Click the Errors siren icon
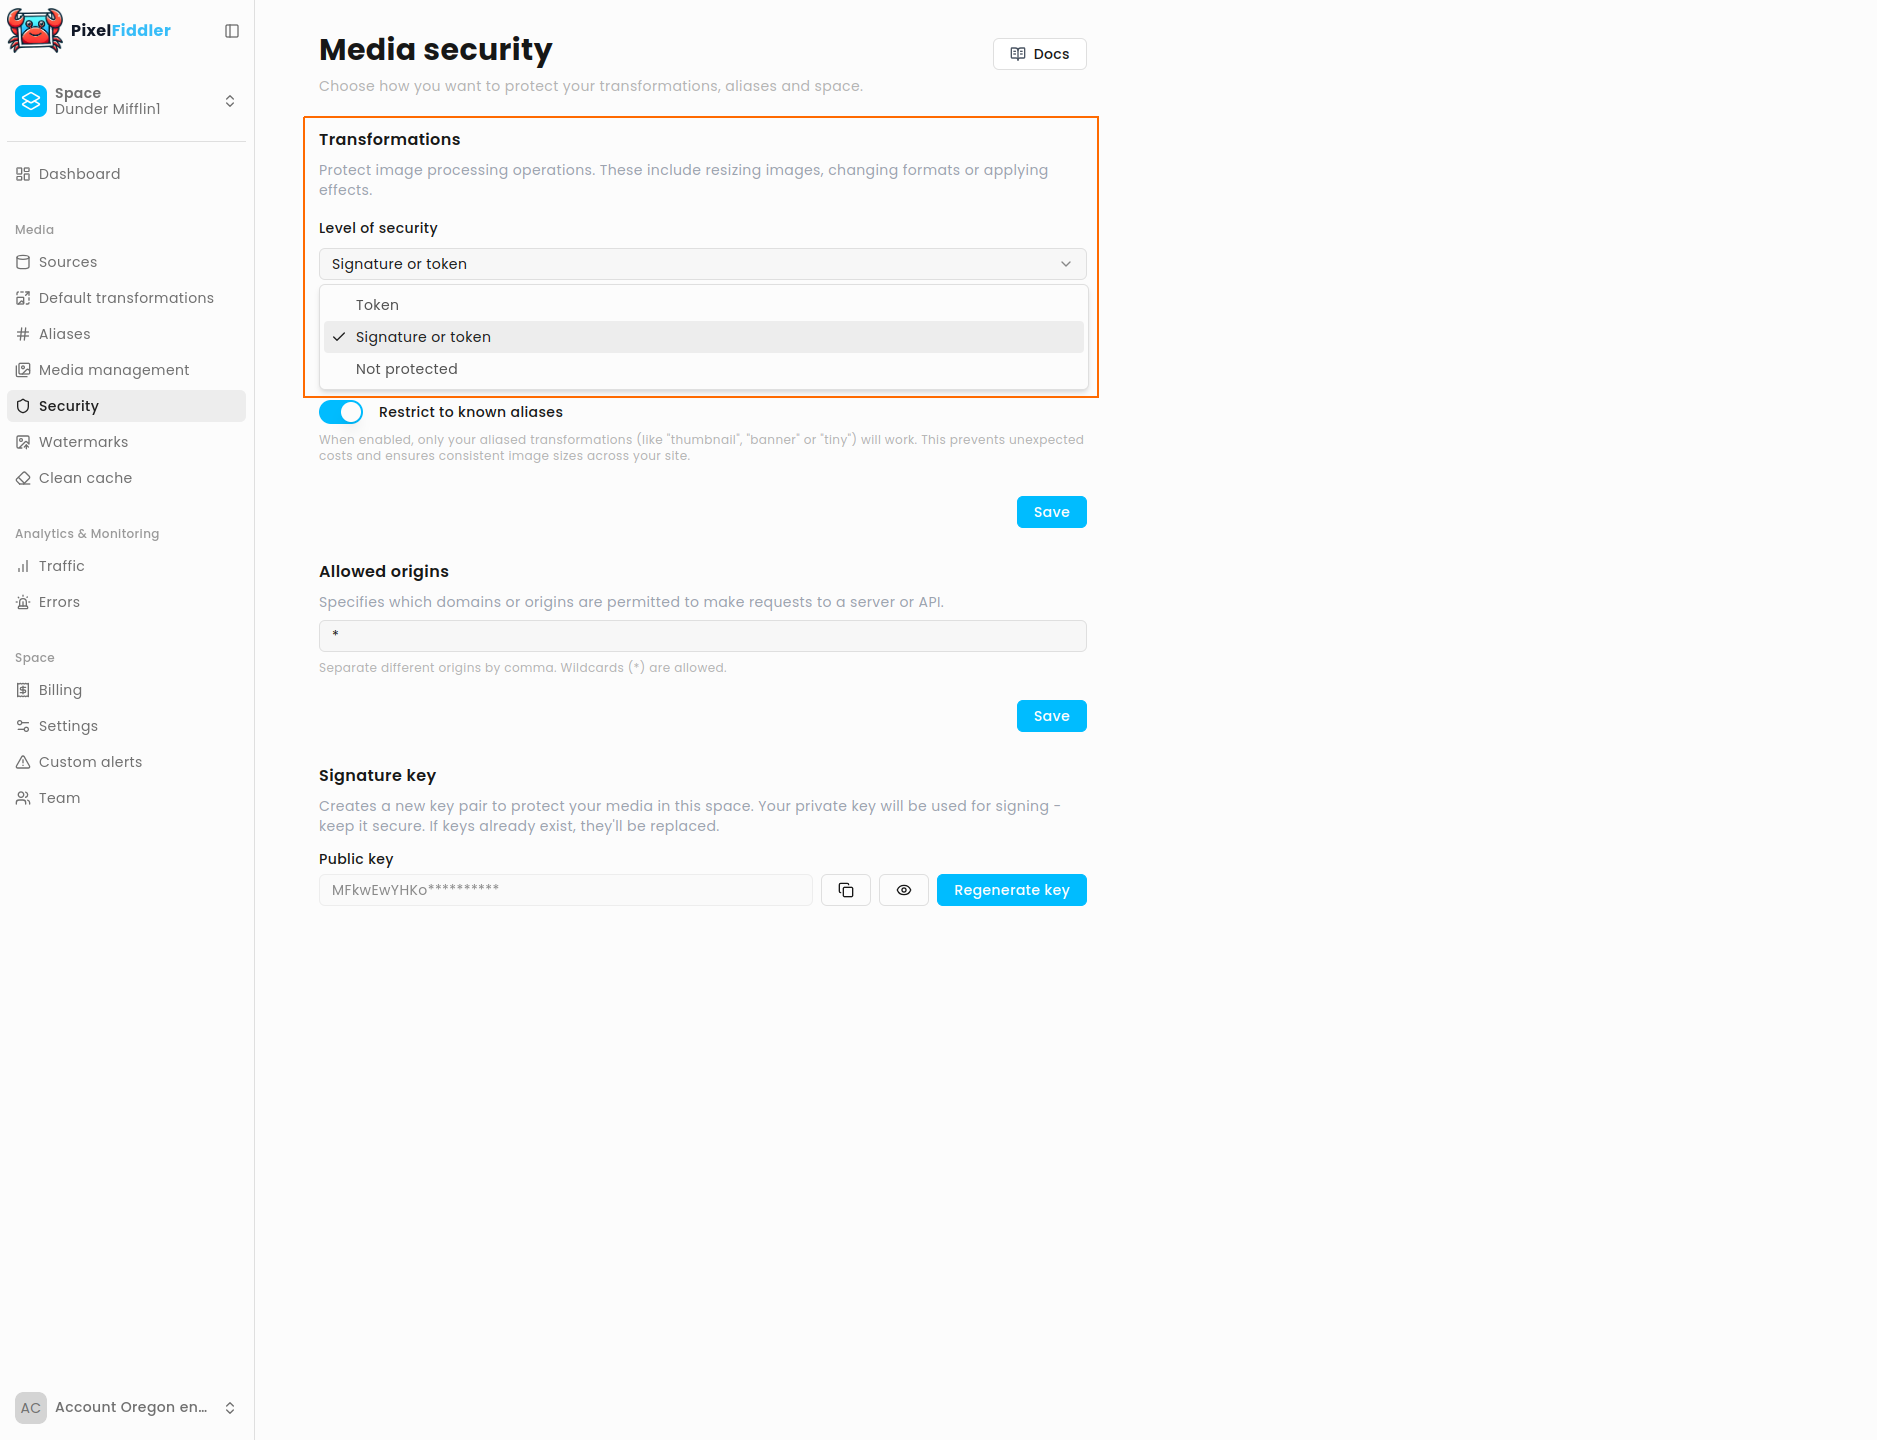This screenshot has width=1877, height=1440. (23, 602)
